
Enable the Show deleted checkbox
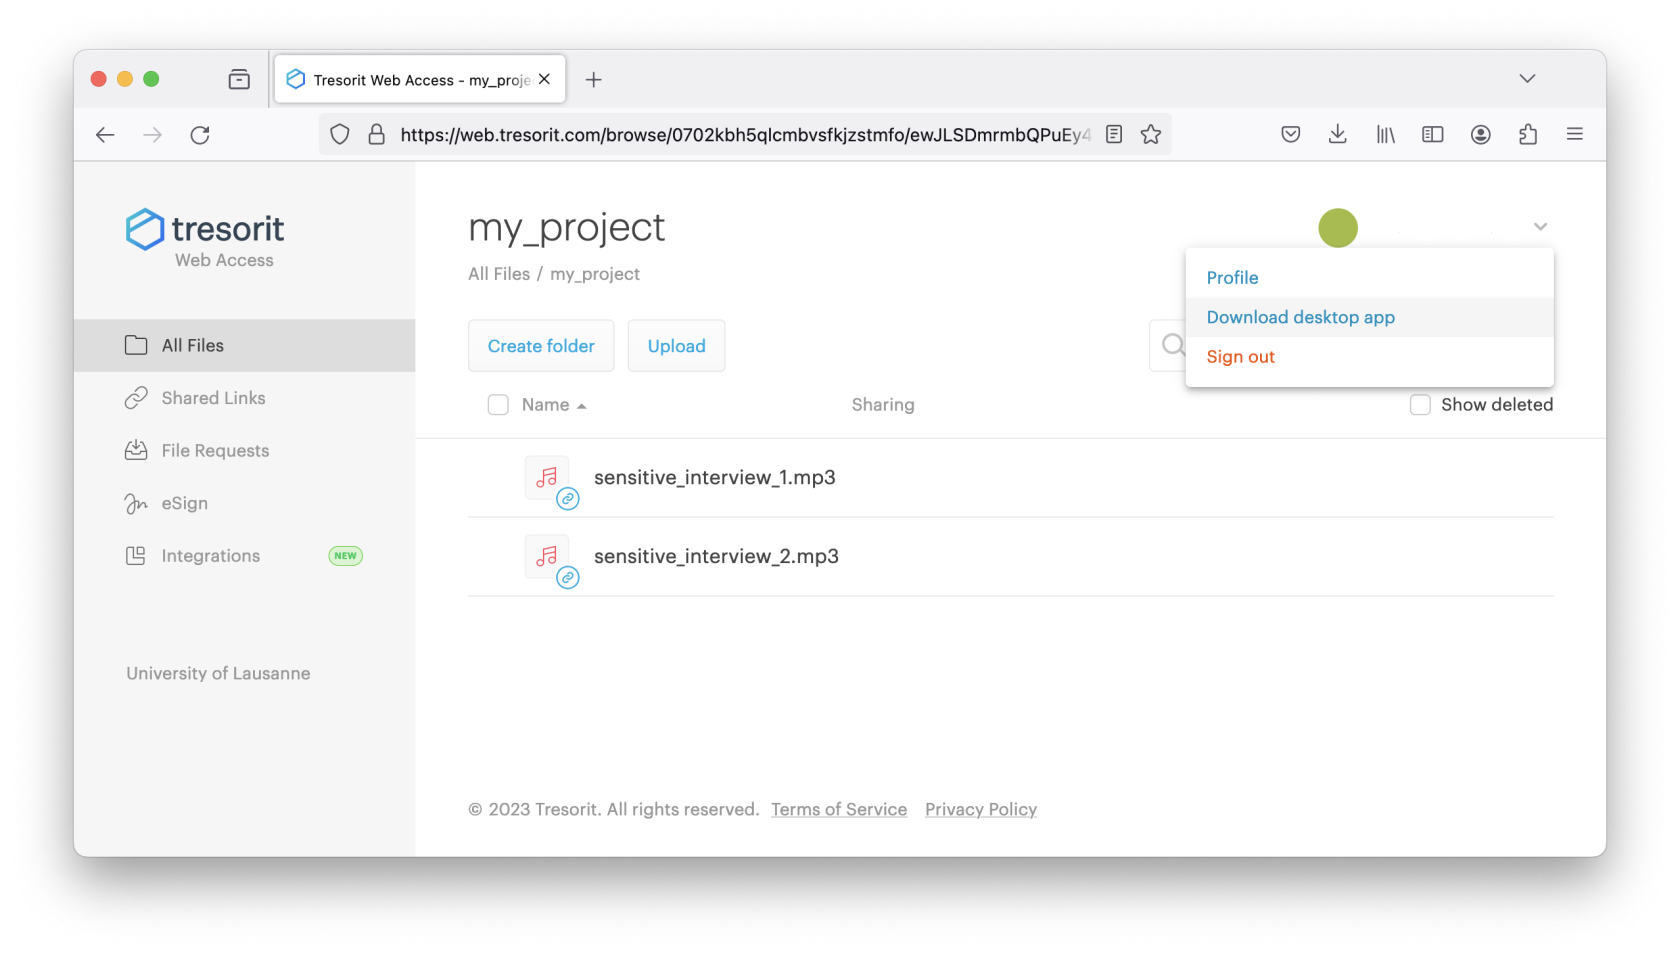[1420, 405]
